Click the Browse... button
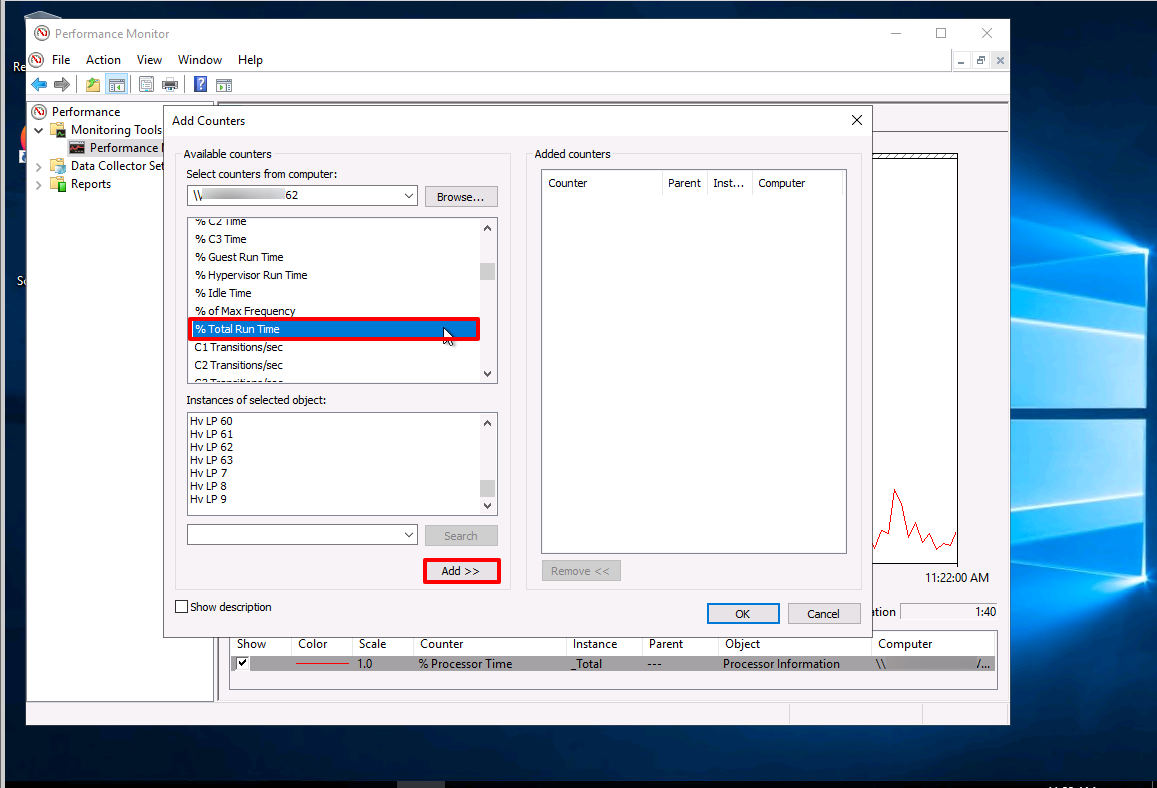This screenshot has height=788, width=1157. point(460,196)
